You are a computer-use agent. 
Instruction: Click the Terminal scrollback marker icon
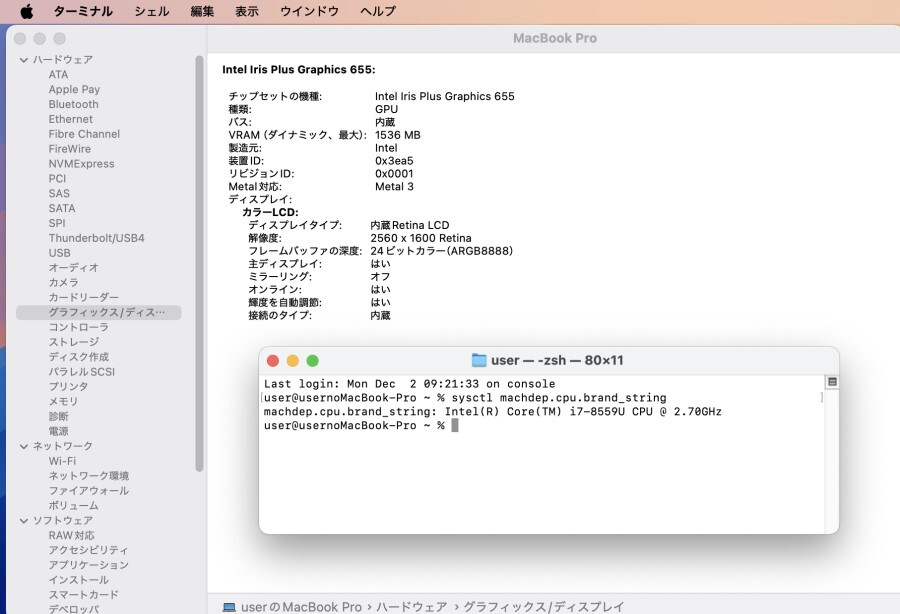tap(832, 382)
